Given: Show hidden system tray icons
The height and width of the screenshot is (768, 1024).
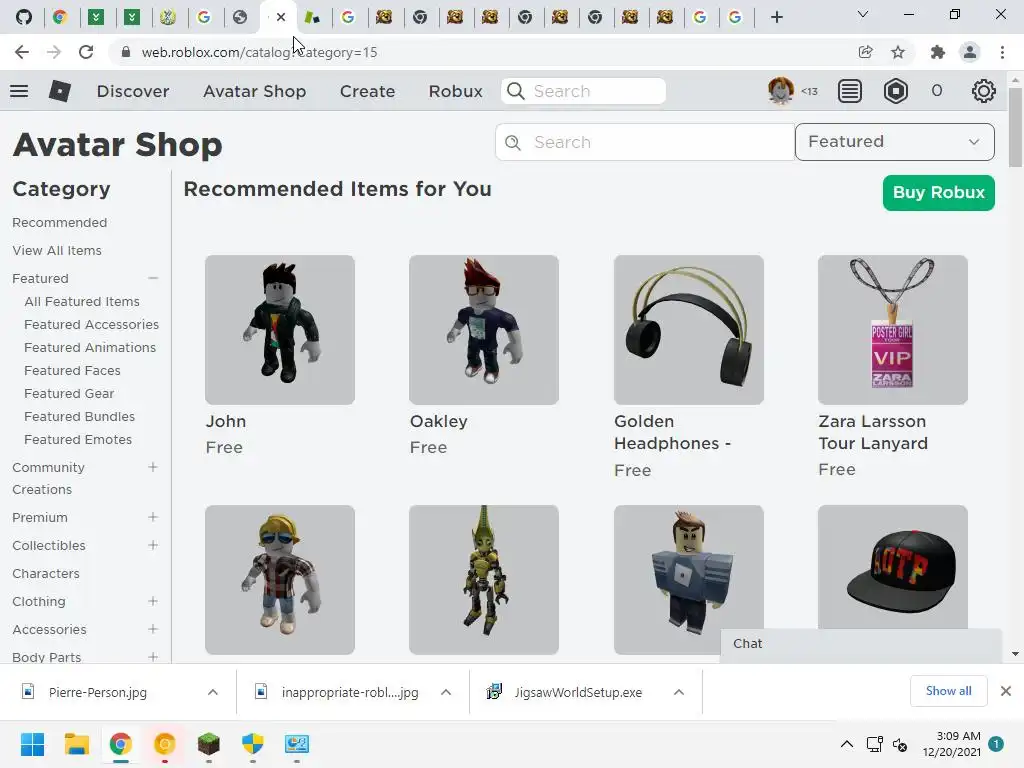Looking at the screenshot, I should coord(846,744).
